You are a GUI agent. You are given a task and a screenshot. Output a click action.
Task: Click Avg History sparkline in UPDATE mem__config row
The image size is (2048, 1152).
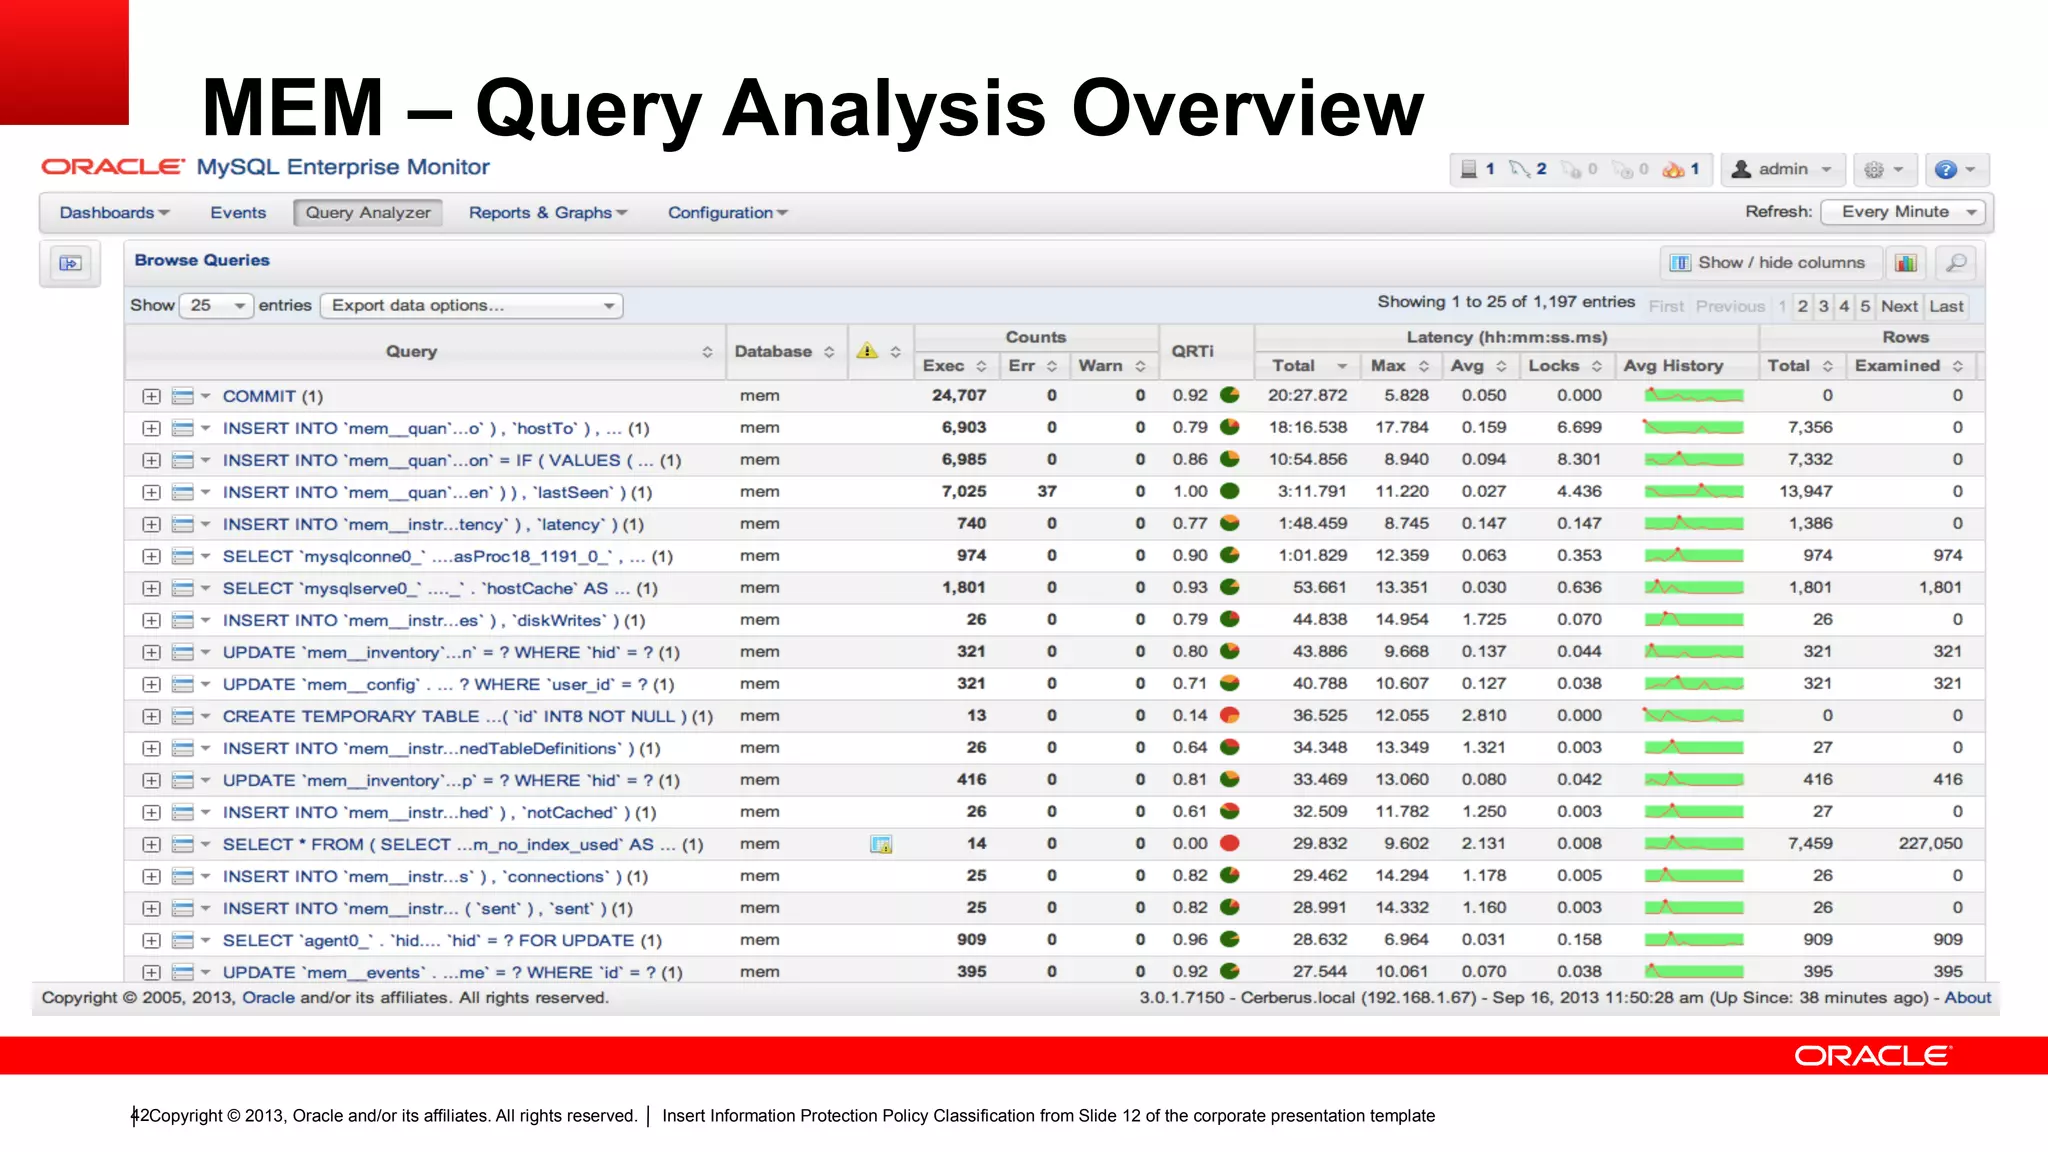(1693, 684)
